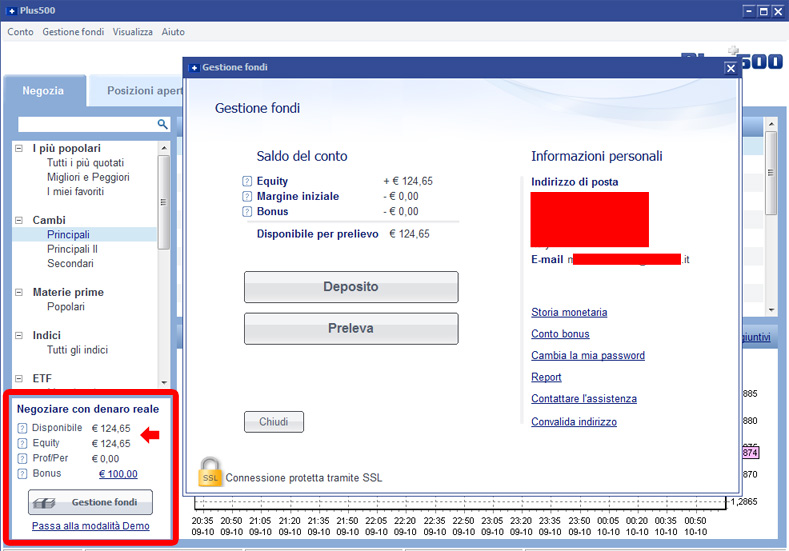Open the Gestione fondi menu

73,32
